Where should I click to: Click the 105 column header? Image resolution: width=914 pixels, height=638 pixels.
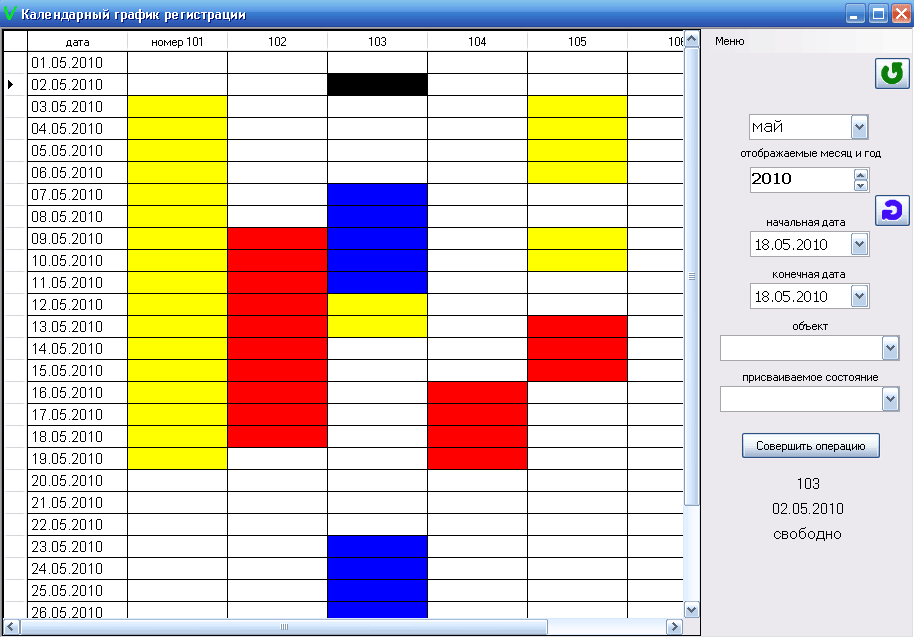pos(577,42)
